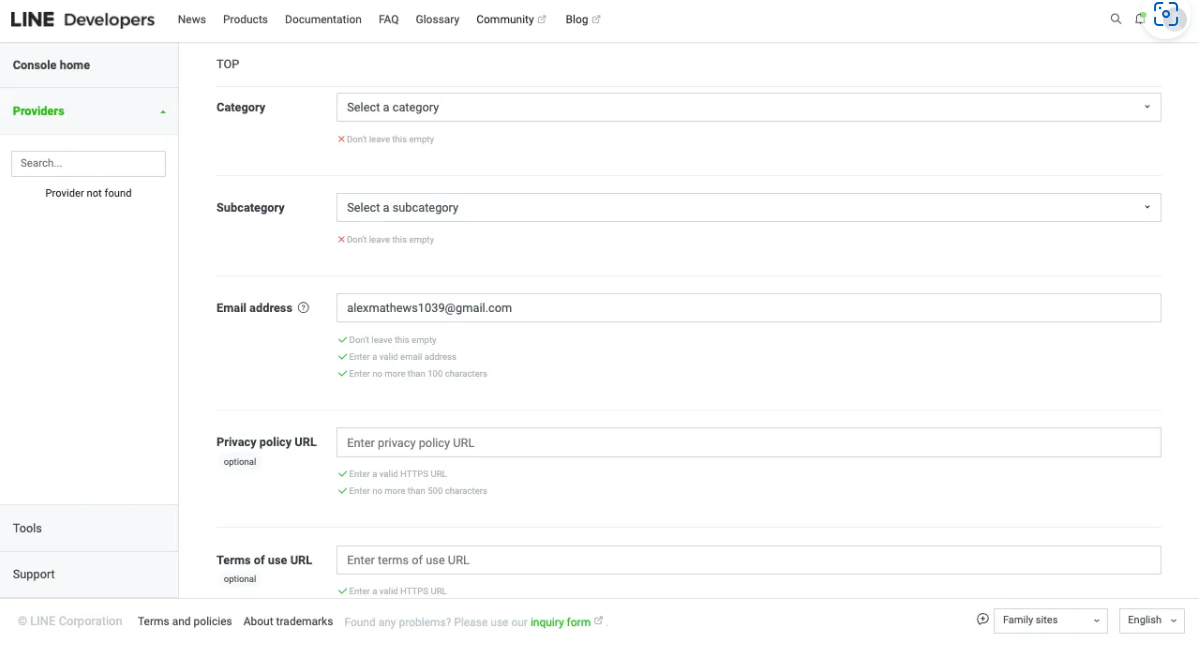Open the Family sites dropdown
Screen dimensions: 1203x654
pyautogui.click(x=1050, y=620)
